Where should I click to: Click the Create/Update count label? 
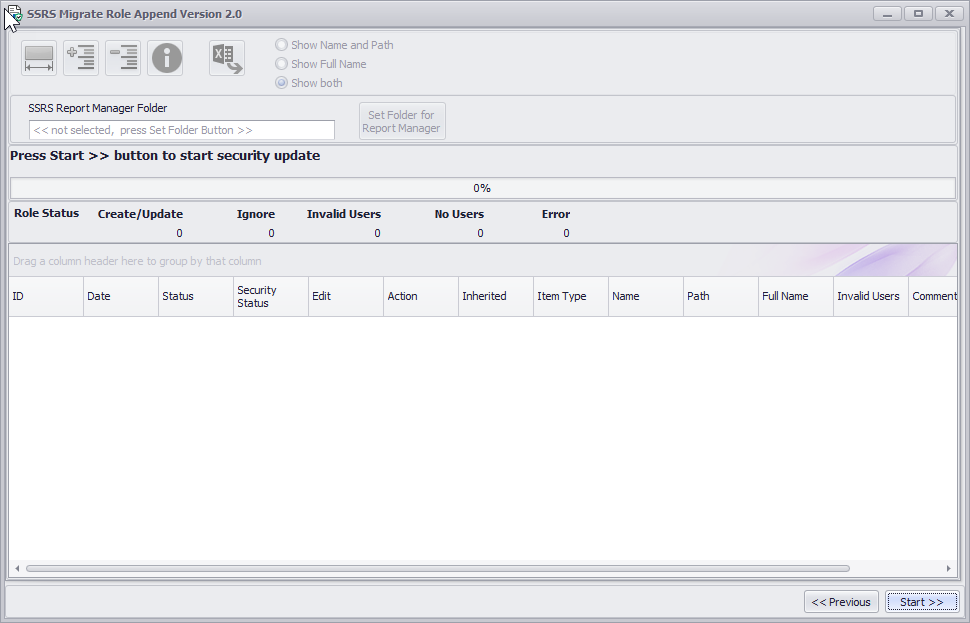140,214
